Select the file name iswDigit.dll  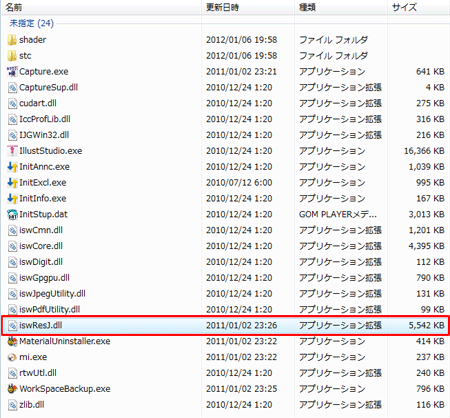point(41,262)
